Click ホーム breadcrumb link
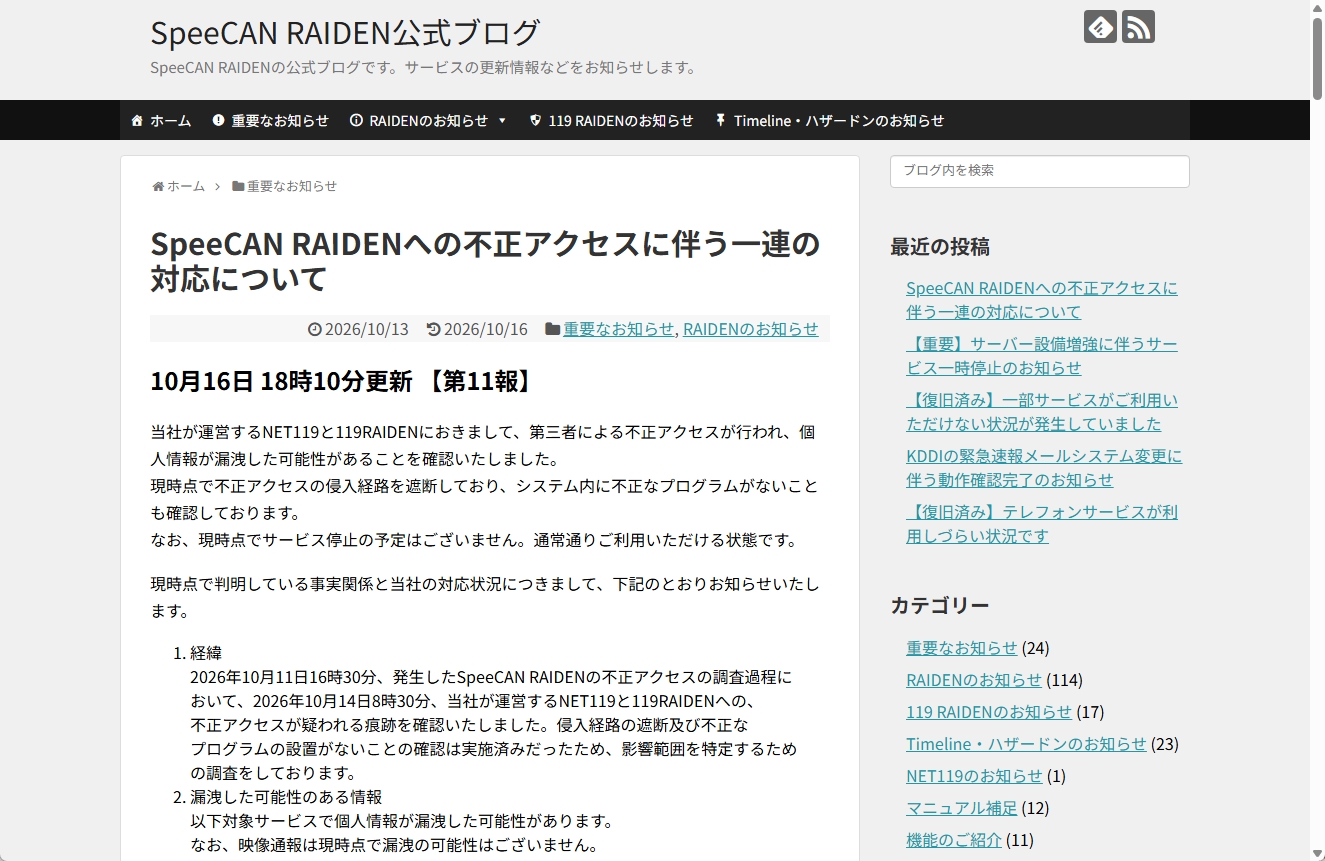Screen dimensions: 1325x861 pyautogui.click(x=186, y=186)
